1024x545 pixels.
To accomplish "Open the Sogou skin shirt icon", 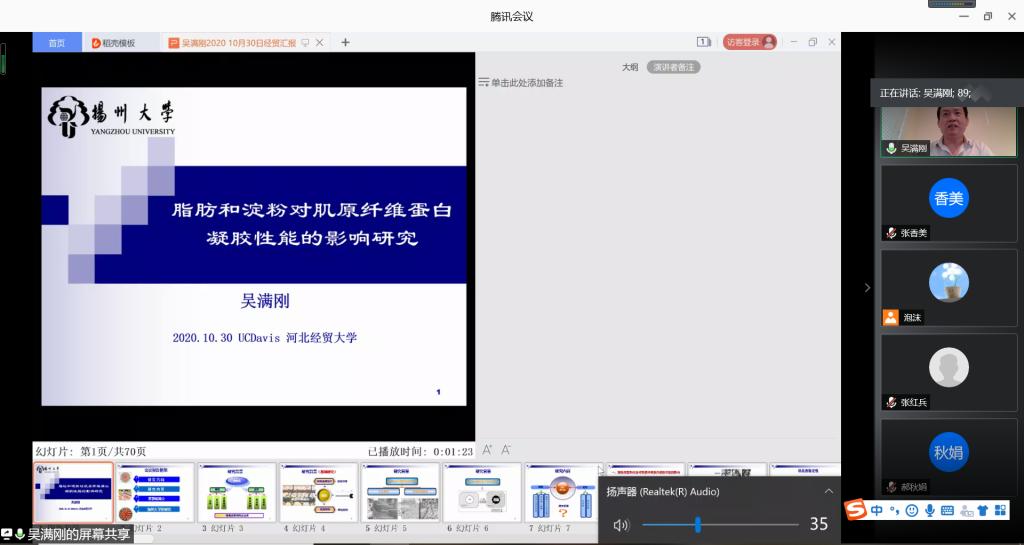I will tap(982, 511).
